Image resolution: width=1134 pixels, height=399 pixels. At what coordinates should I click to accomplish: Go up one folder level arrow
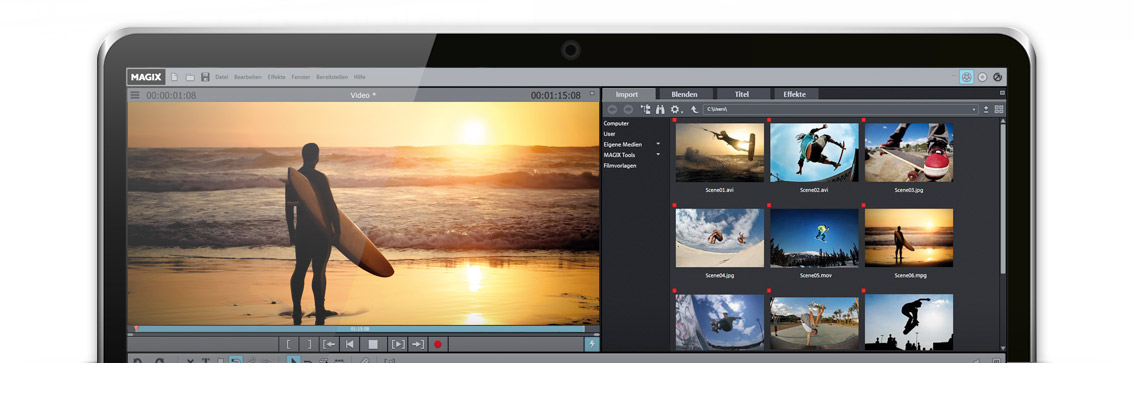tap(694, 109)
